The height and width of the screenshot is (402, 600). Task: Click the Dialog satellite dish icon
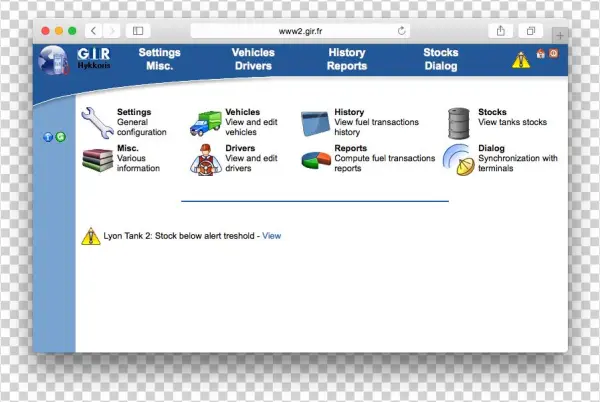click(458, 160)
